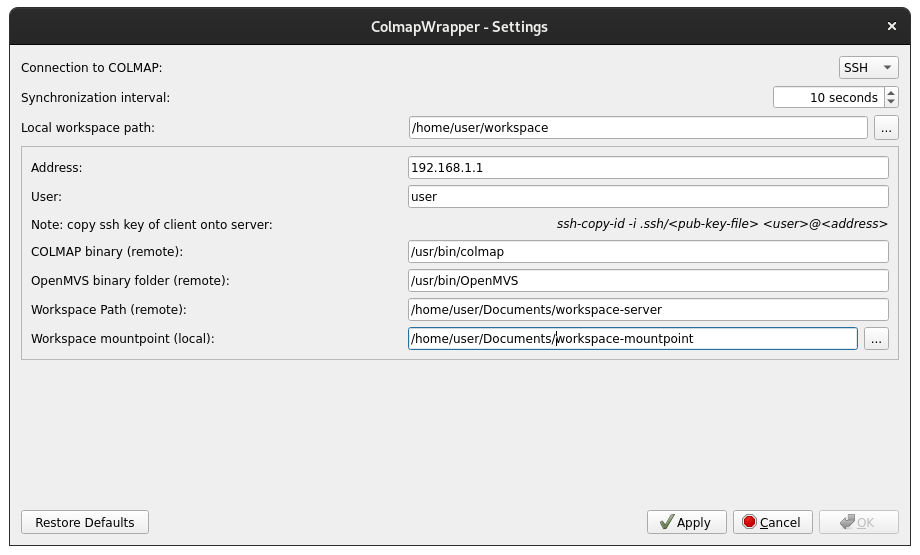
Task: Open the Connection to COLMAP dropdown
Action: 868,68
